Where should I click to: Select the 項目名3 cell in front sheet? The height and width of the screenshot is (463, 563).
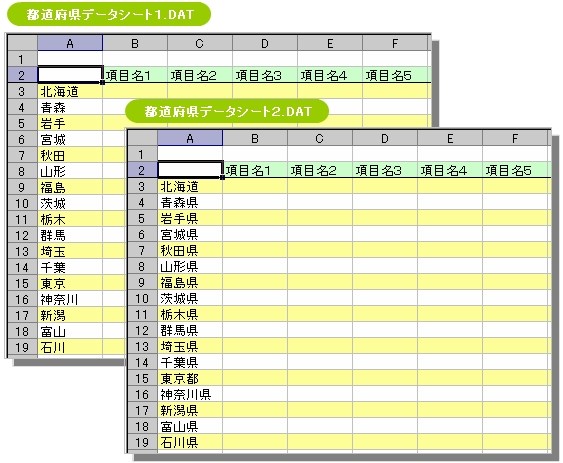pos(385,170)
